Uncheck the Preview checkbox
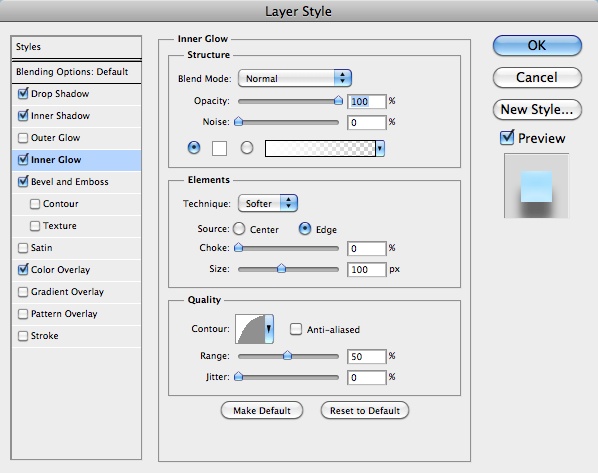The image size is (598, 473). (507, 138)
